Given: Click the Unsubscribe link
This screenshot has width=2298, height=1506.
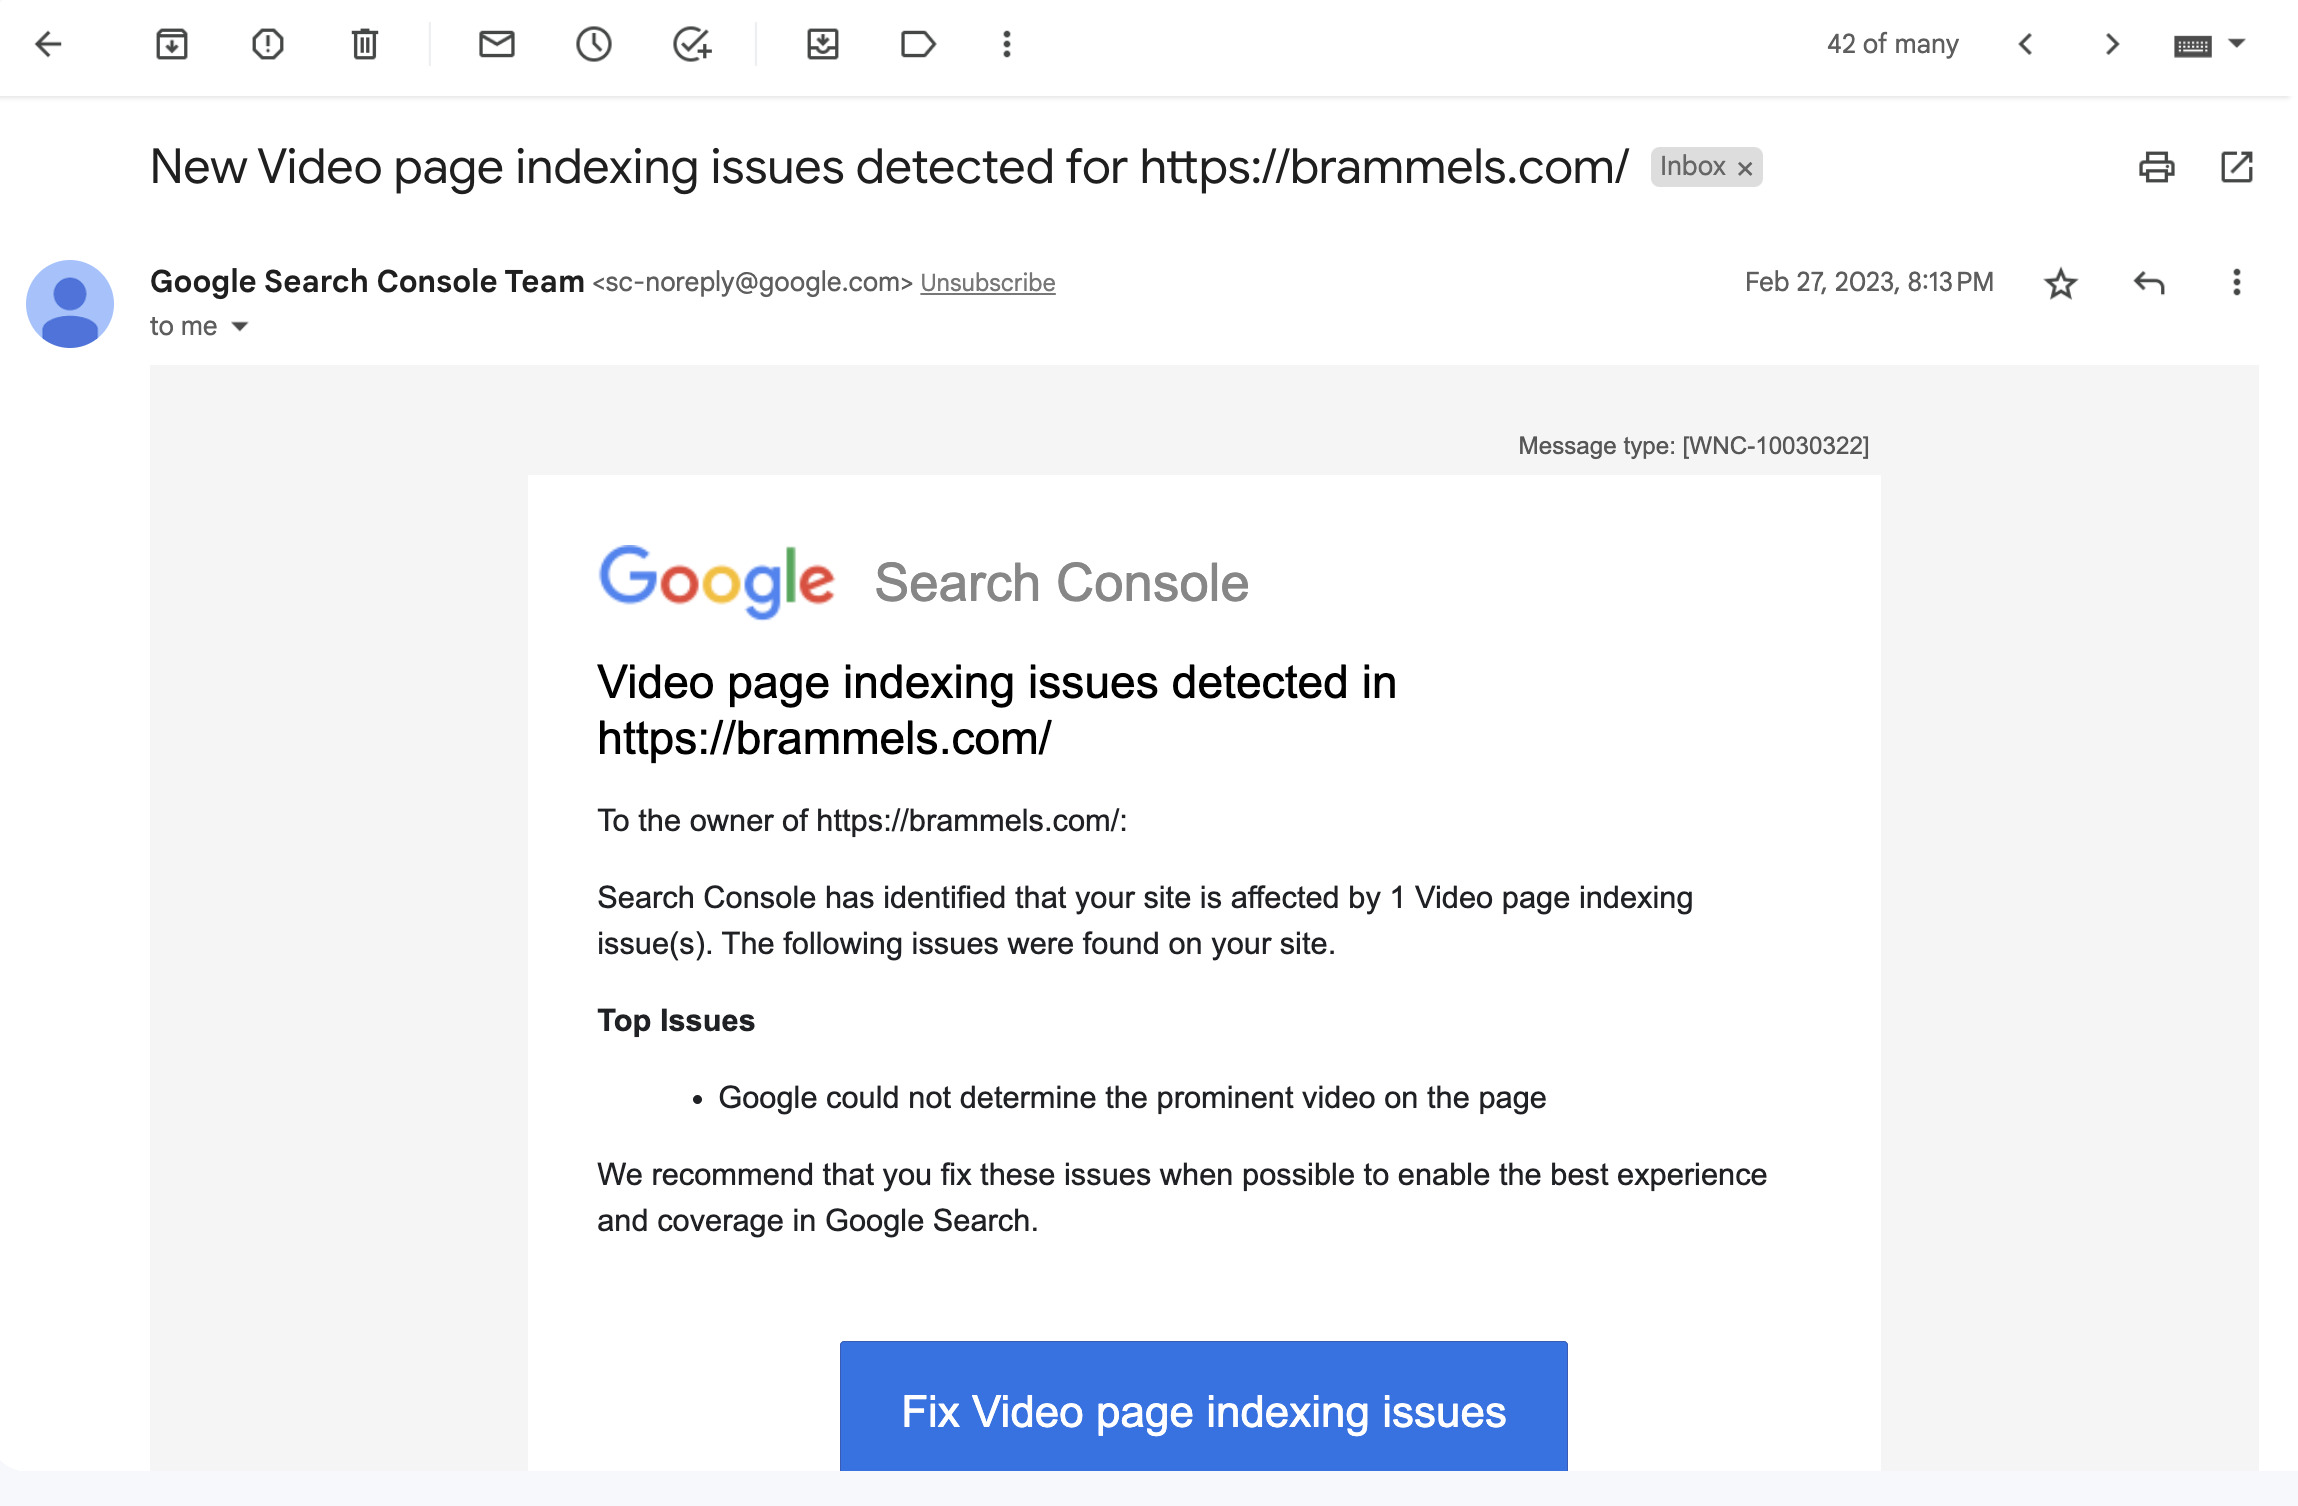Looking at the screenshot, I should coord(987,283).
